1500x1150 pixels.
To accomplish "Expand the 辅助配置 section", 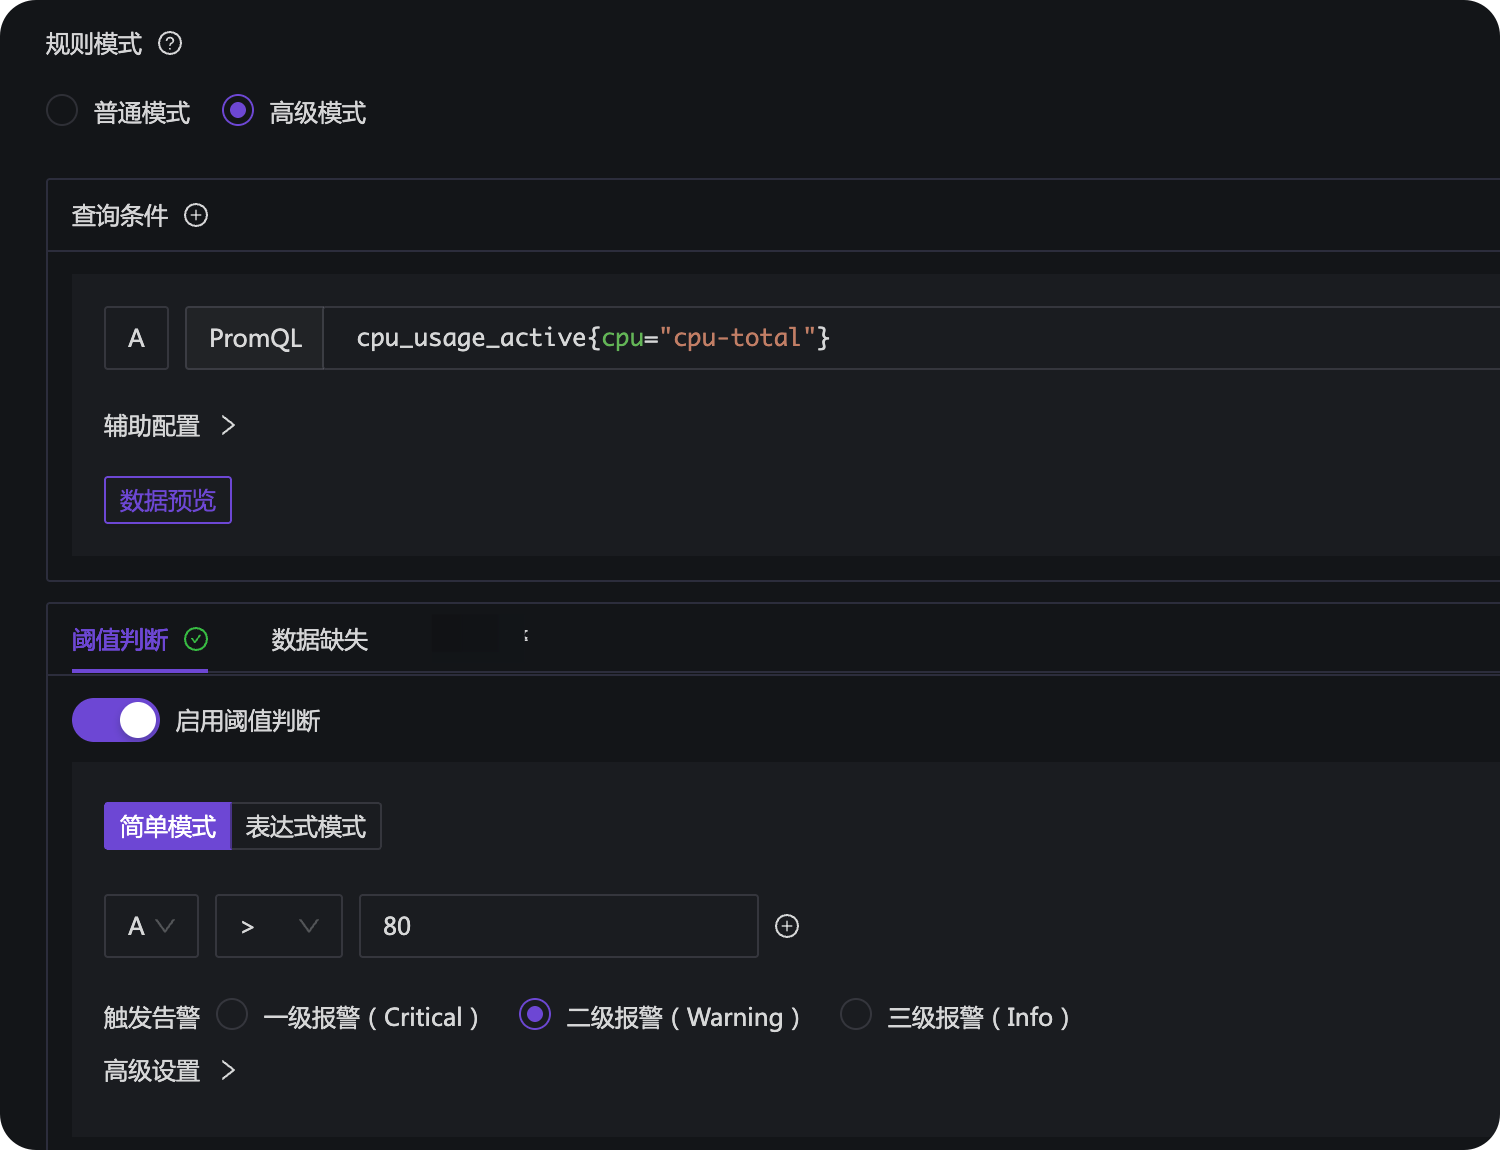I will click(169, 426).
